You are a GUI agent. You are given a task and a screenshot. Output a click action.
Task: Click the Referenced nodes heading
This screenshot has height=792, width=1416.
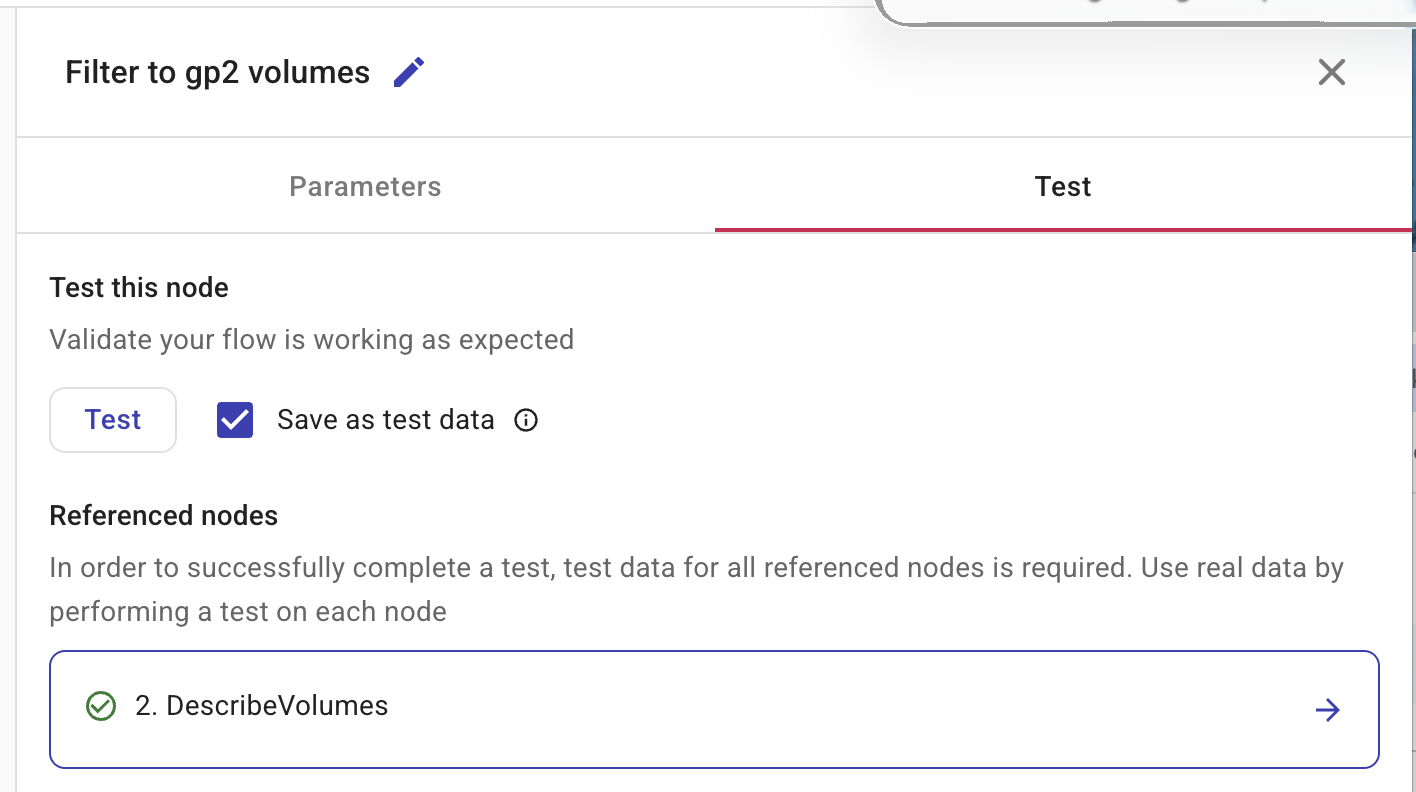click(x=163, y=516)
